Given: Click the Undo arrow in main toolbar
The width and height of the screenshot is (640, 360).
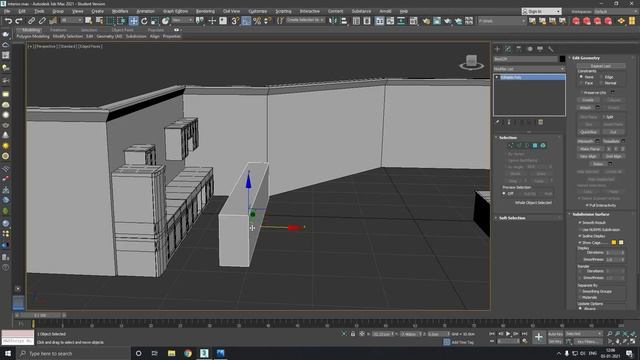Looking at the screenshot, I should pos(8,20).
